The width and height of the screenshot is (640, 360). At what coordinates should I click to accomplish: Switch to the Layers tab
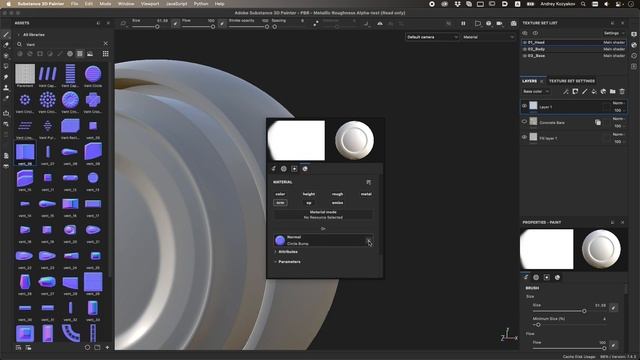[529, 81]
